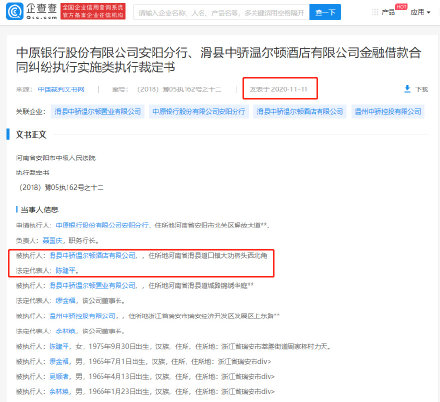Click the 查一下 search button
The image size is (440, 402).
point(325,12)
